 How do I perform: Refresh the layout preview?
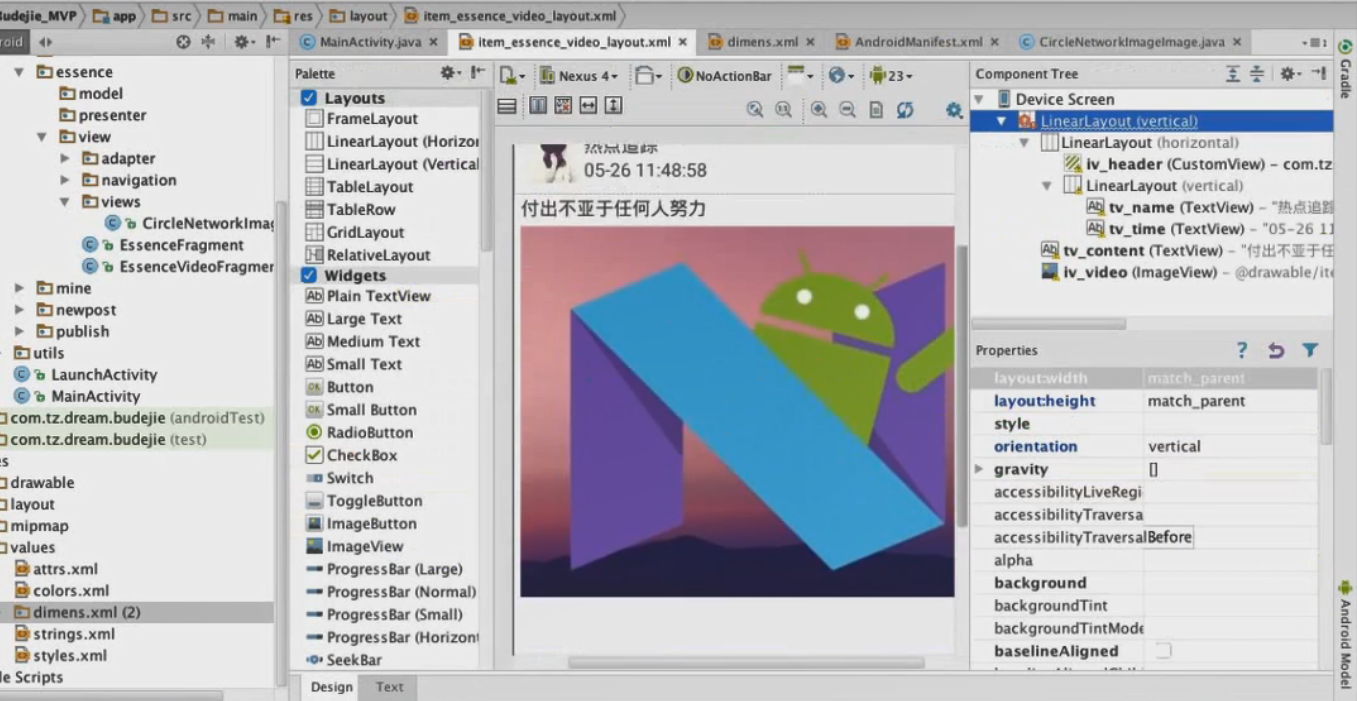[905, 110]
